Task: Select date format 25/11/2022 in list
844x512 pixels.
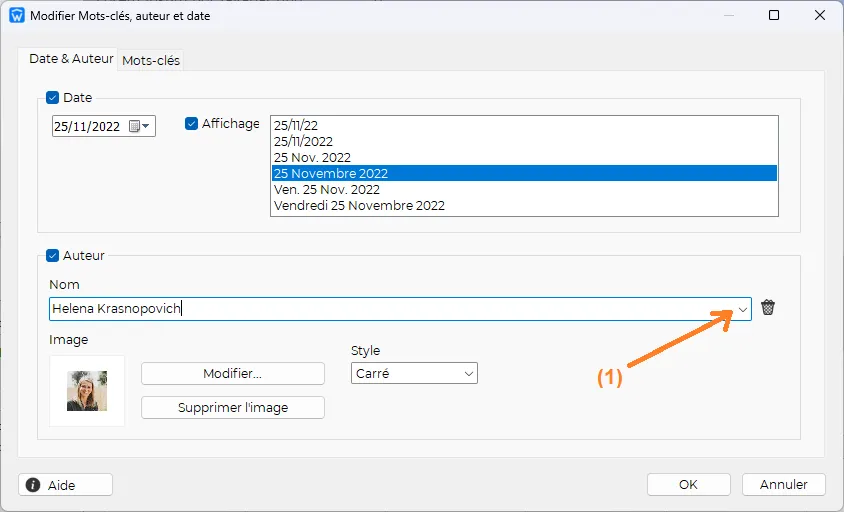Action: click(x=524, y=141)
